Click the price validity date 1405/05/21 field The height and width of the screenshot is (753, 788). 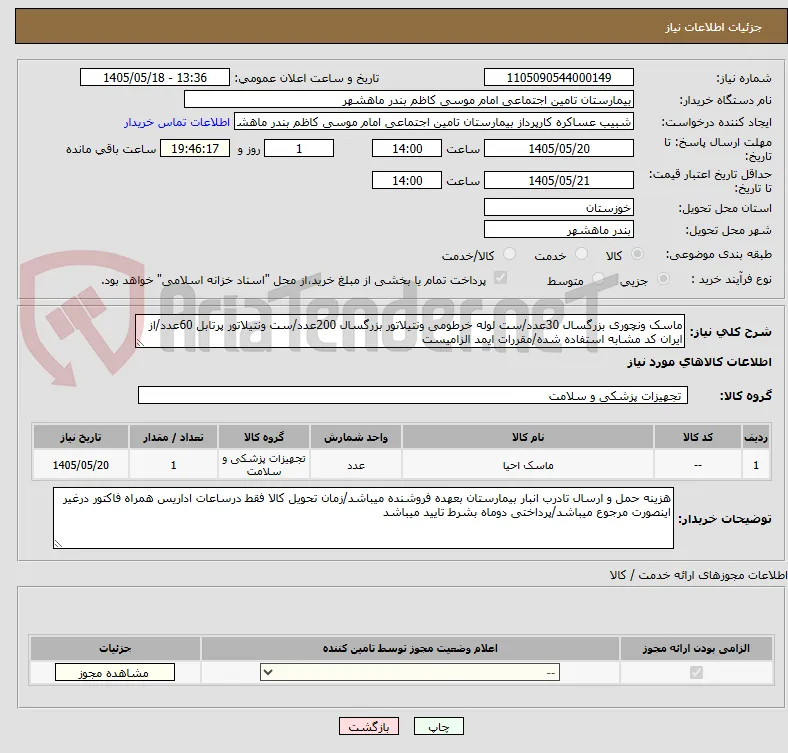click(x=558, y=180)
